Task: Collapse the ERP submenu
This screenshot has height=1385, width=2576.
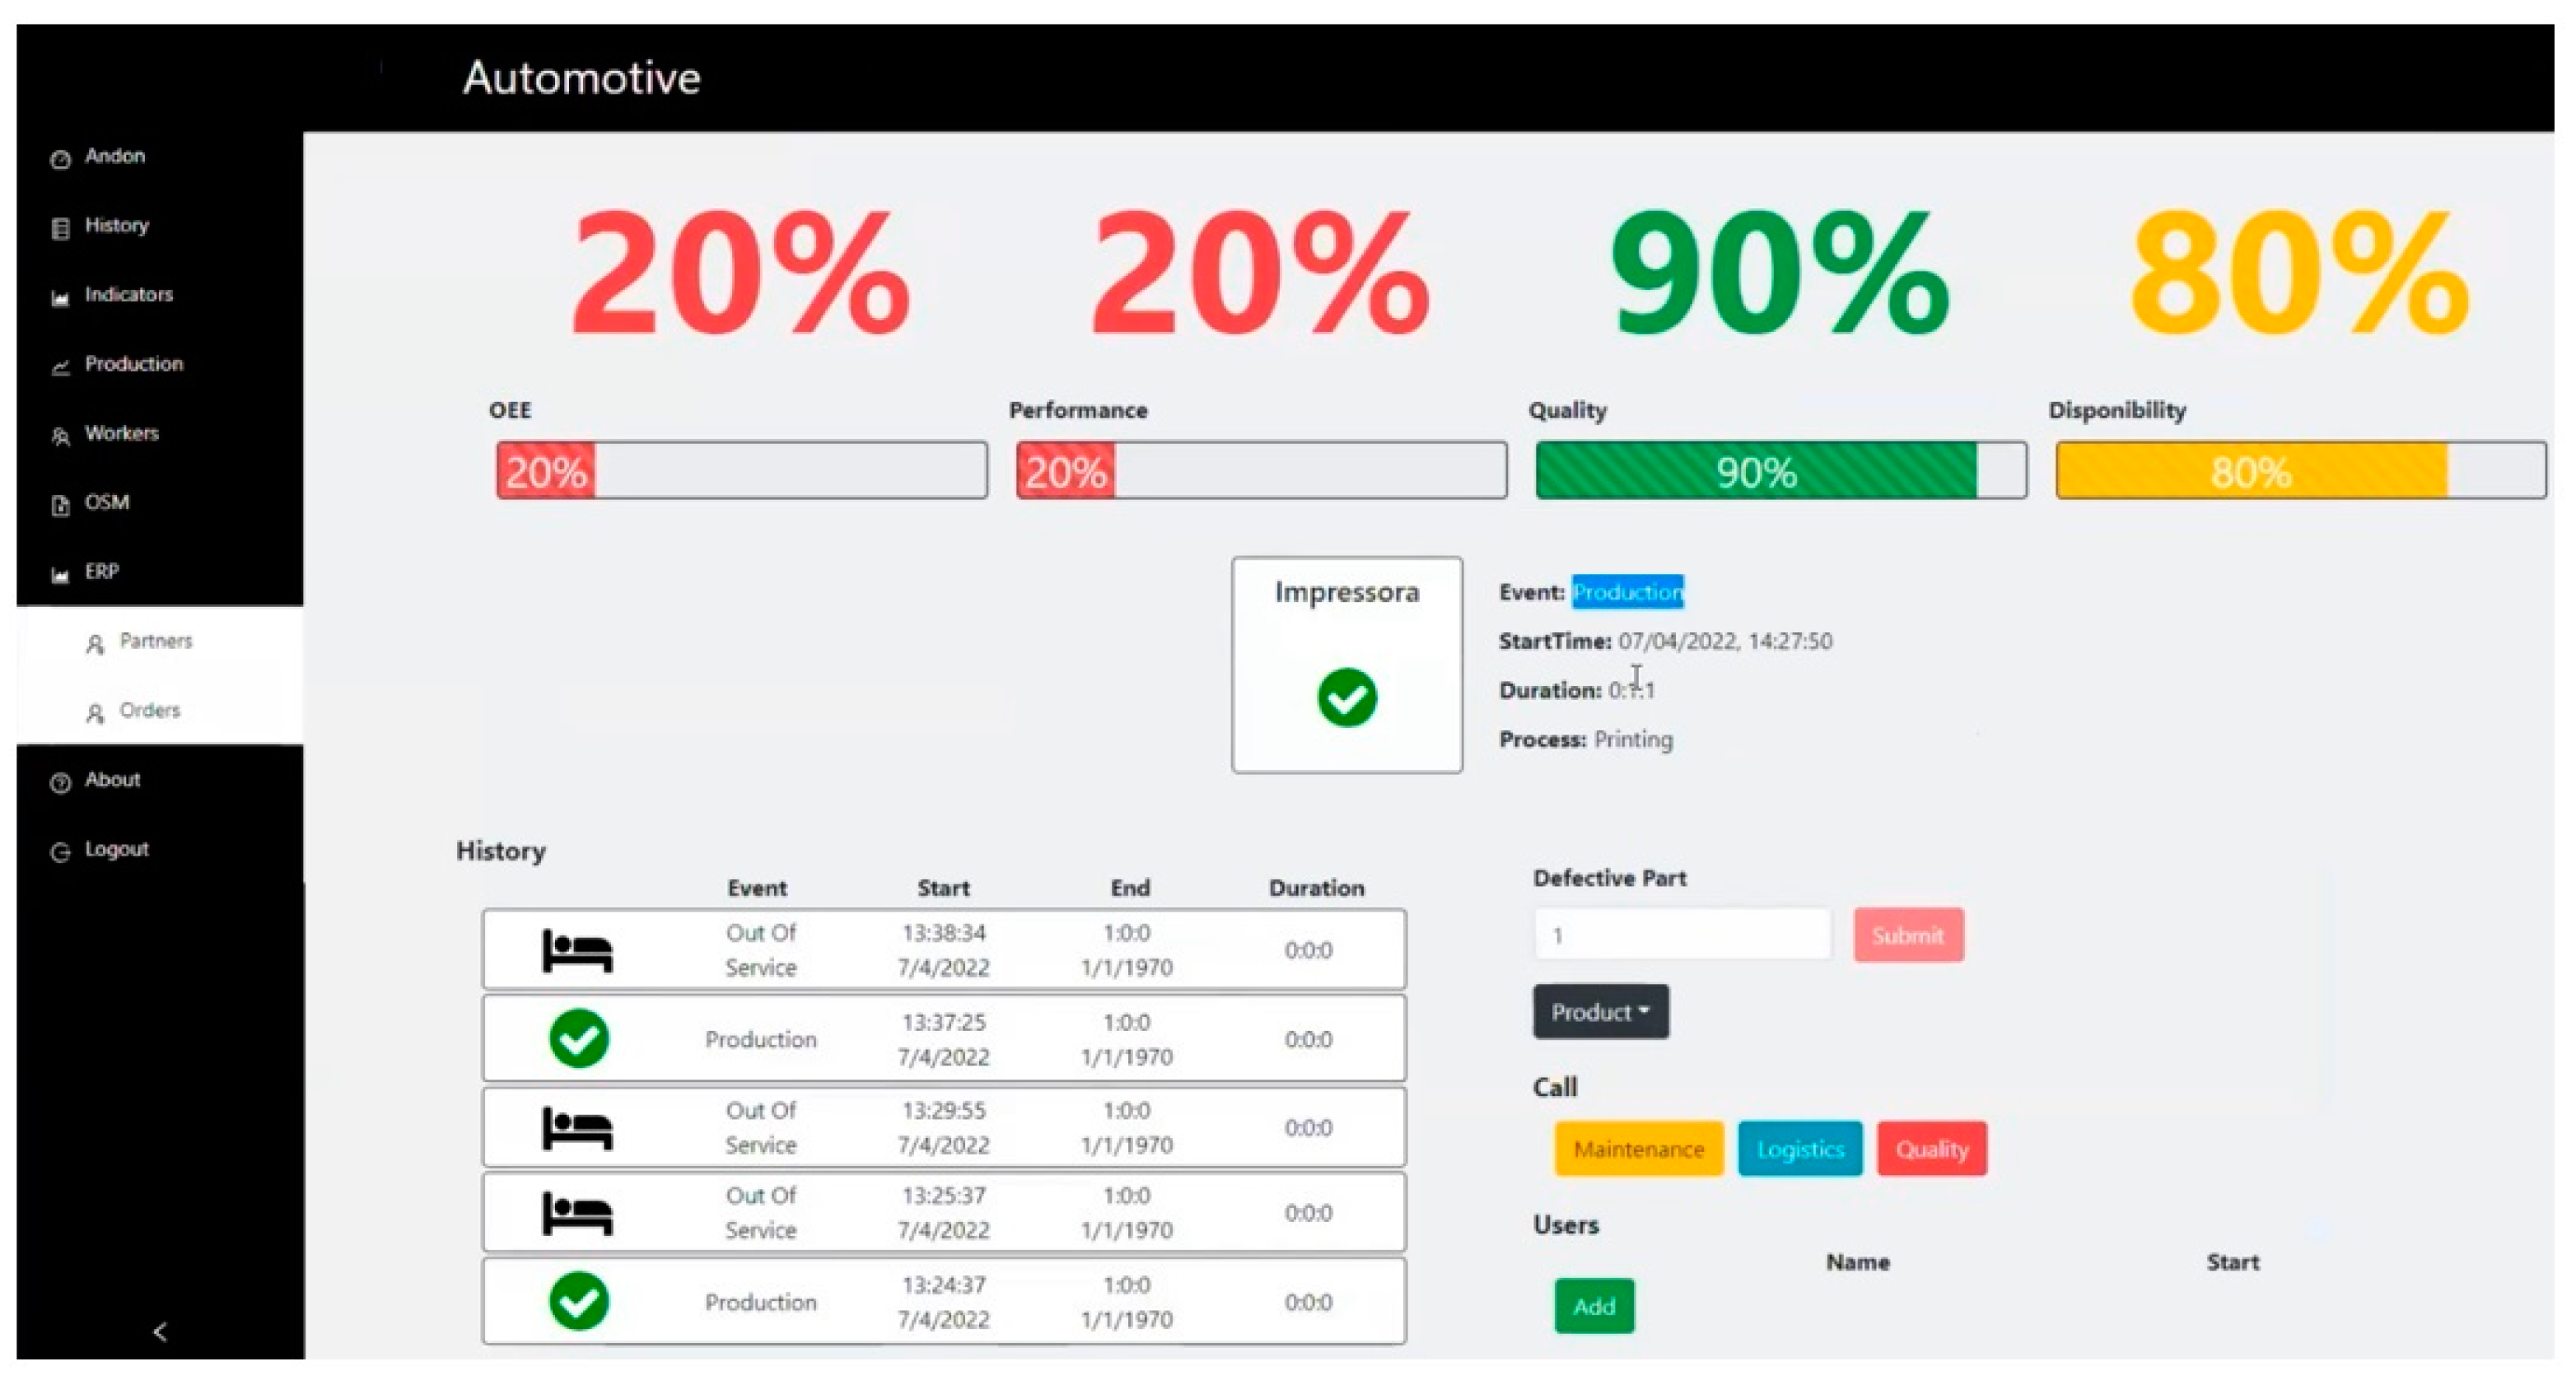Action: click(102, 572)
